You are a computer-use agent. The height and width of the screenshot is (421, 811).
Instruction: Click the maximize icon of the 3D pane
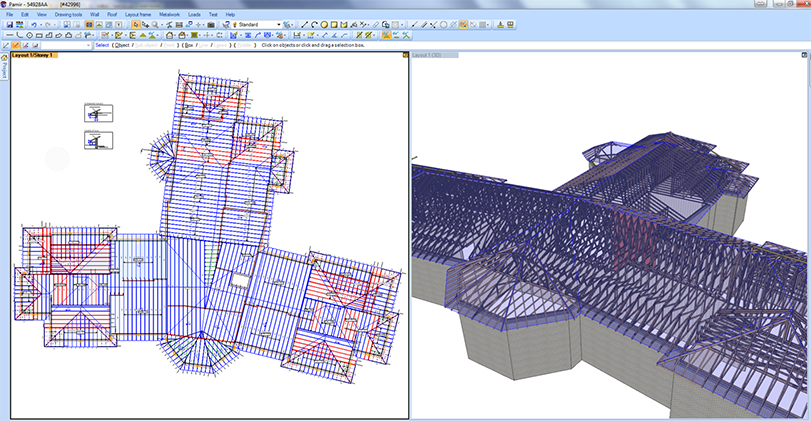coord(804,55)
